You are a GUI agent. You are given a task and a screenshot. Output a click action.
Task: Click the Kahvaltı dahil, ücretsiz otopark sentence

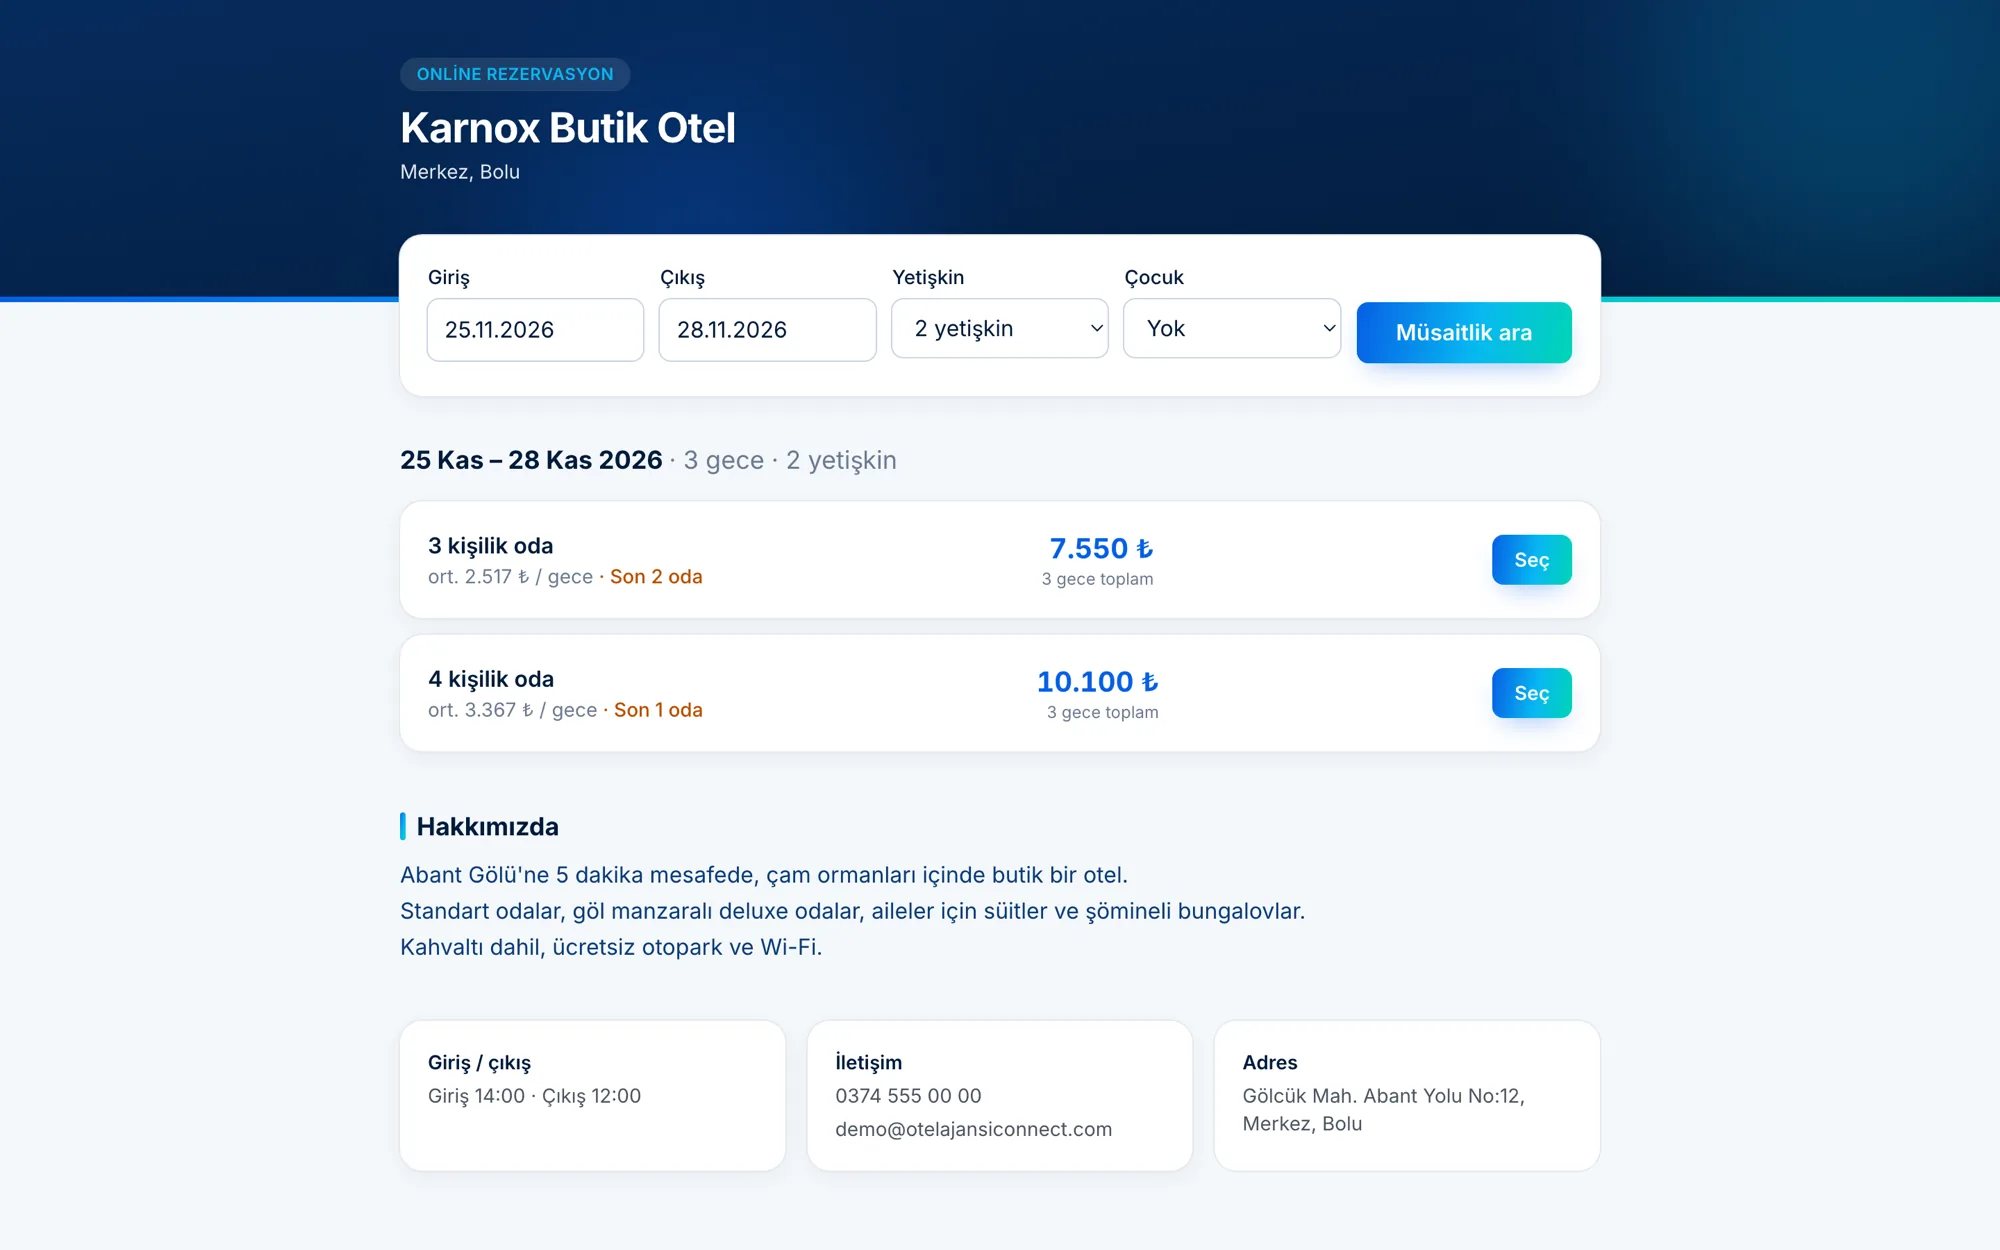tap(611, 947)
